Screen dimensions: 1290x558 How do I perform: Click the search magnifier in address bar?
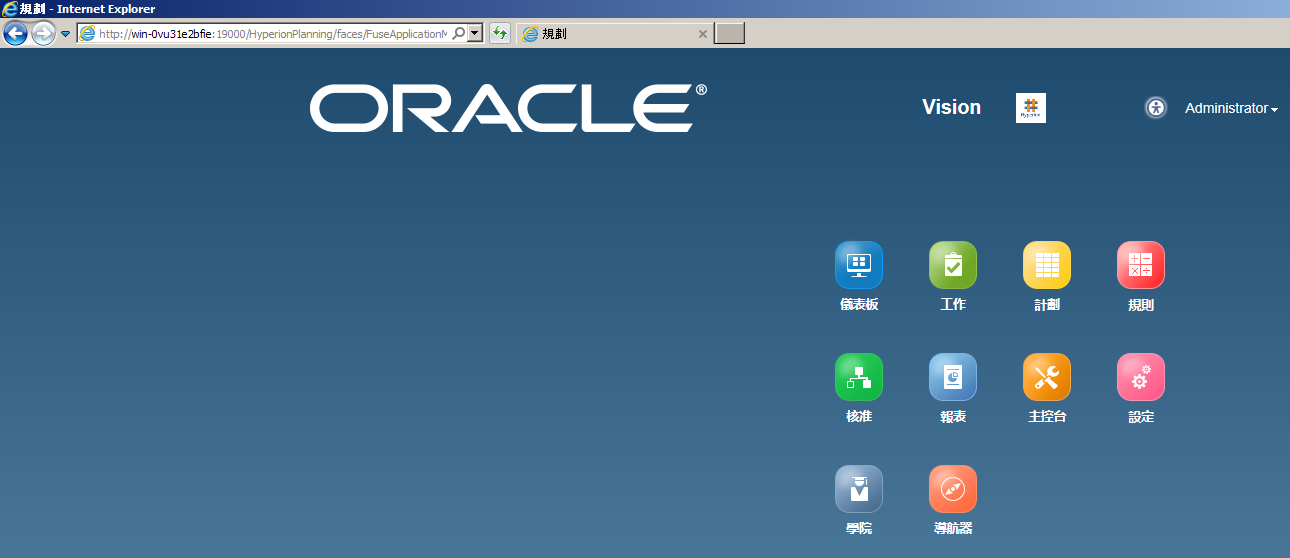(x=459, y=34)
